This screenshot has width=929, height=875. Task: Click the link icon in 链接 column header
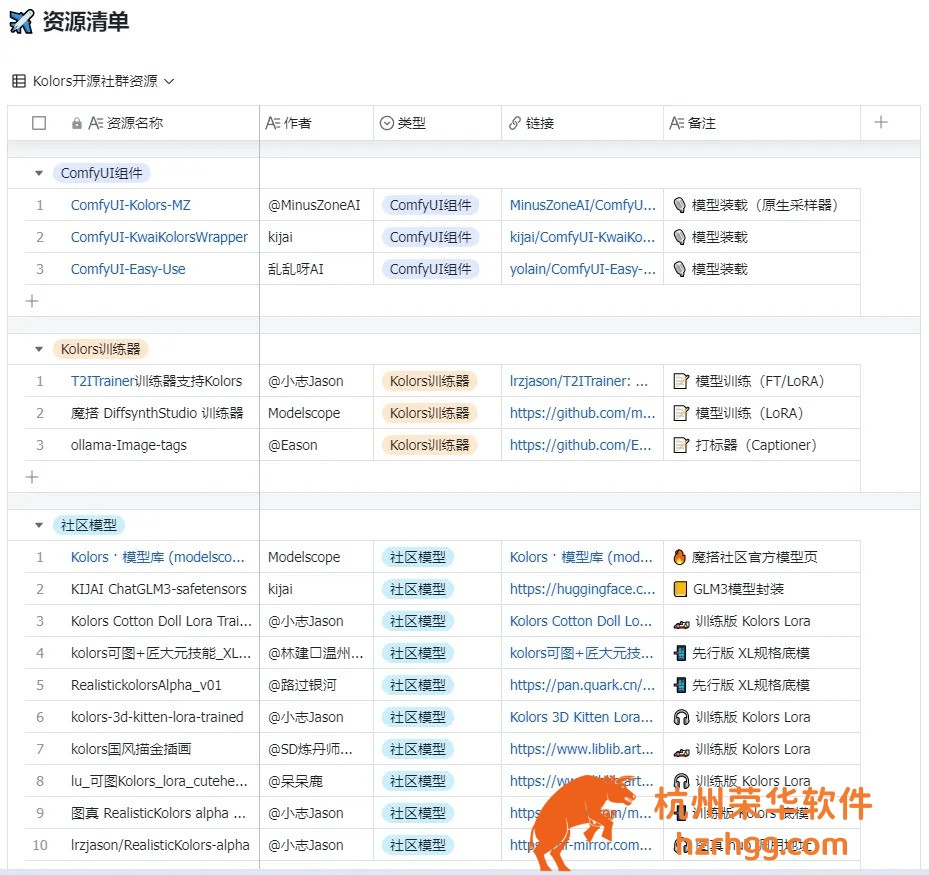coord(515,123)
